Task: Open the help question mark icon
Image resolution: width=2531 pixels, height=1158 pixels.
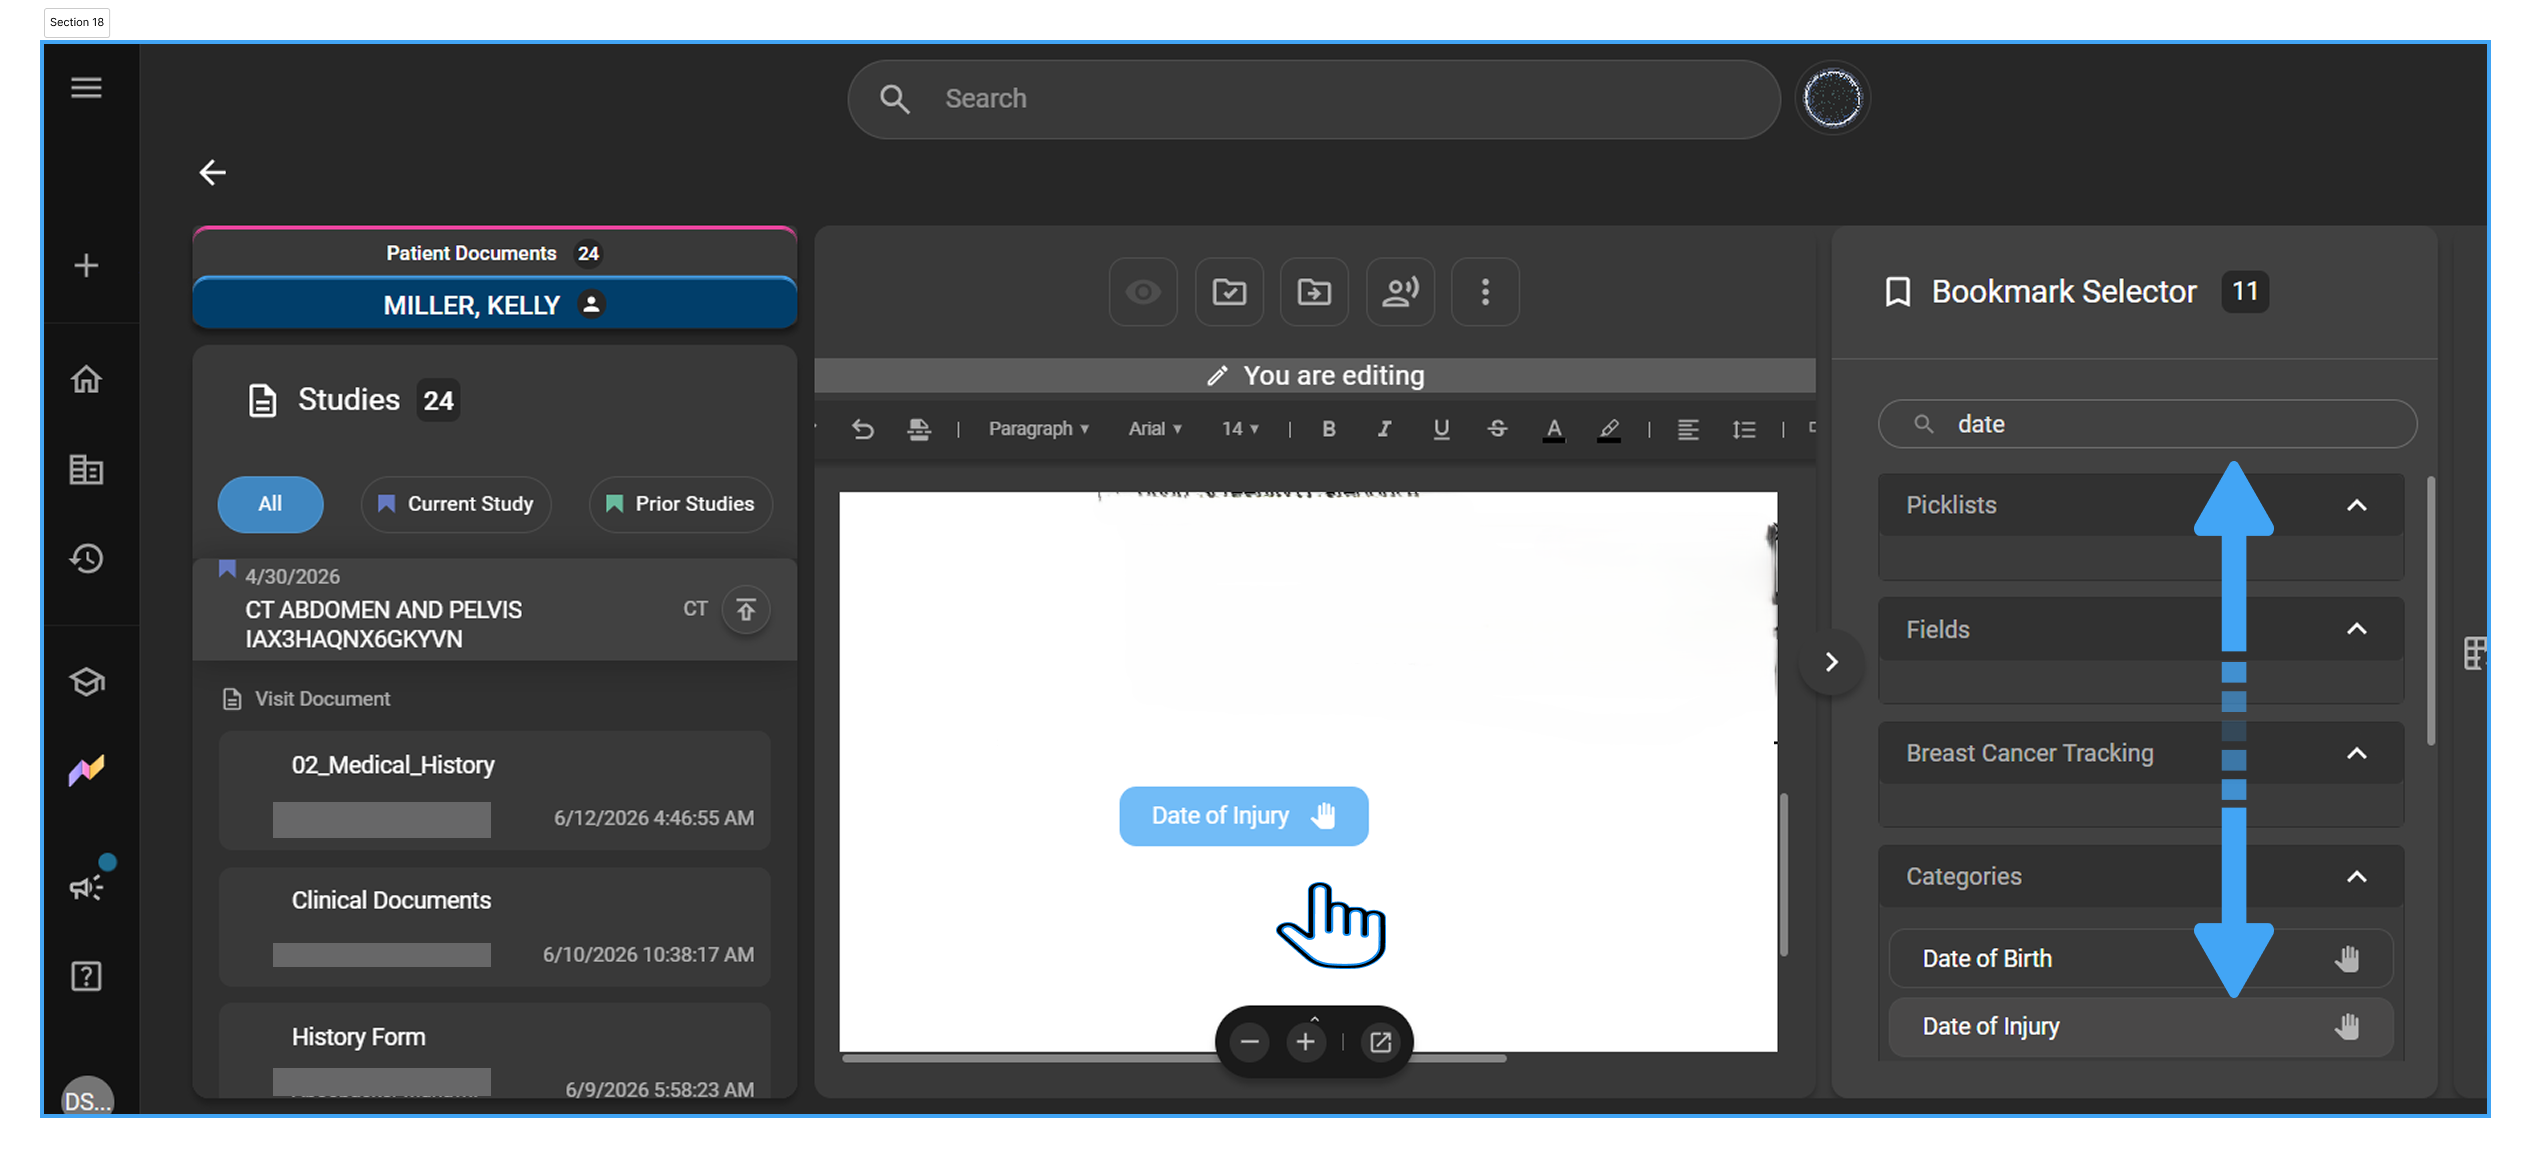Action: tap(86, 976)
